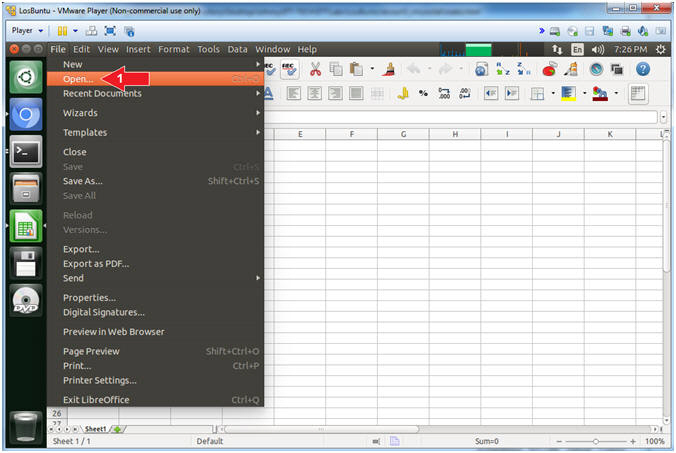This screenshot has width=676, height=453.
Task: Click the Sort Descending icon
Action: [524, 69]
